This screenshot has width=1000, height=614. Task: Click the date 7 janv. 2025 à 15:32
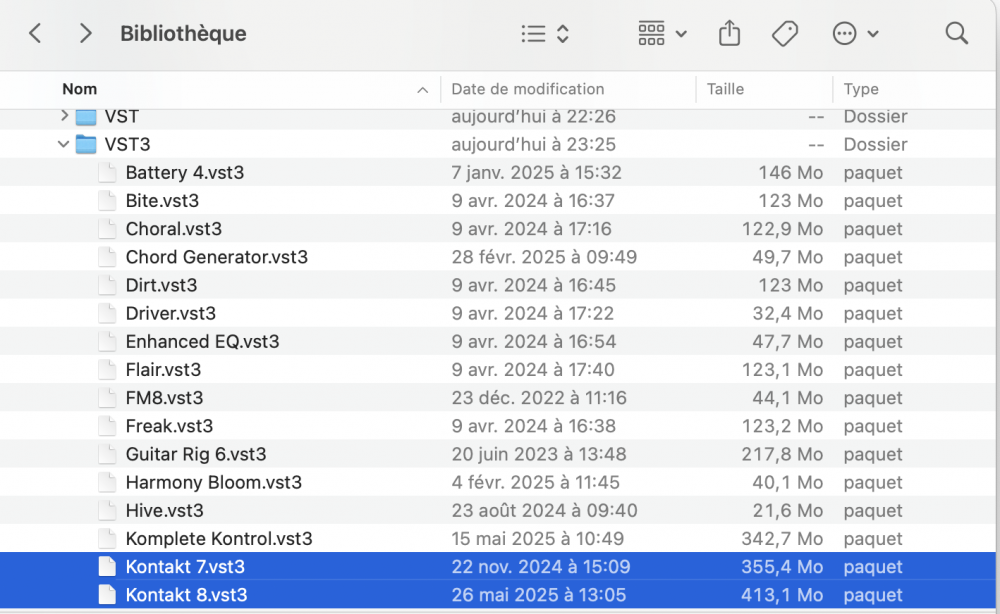coord(536,173)
